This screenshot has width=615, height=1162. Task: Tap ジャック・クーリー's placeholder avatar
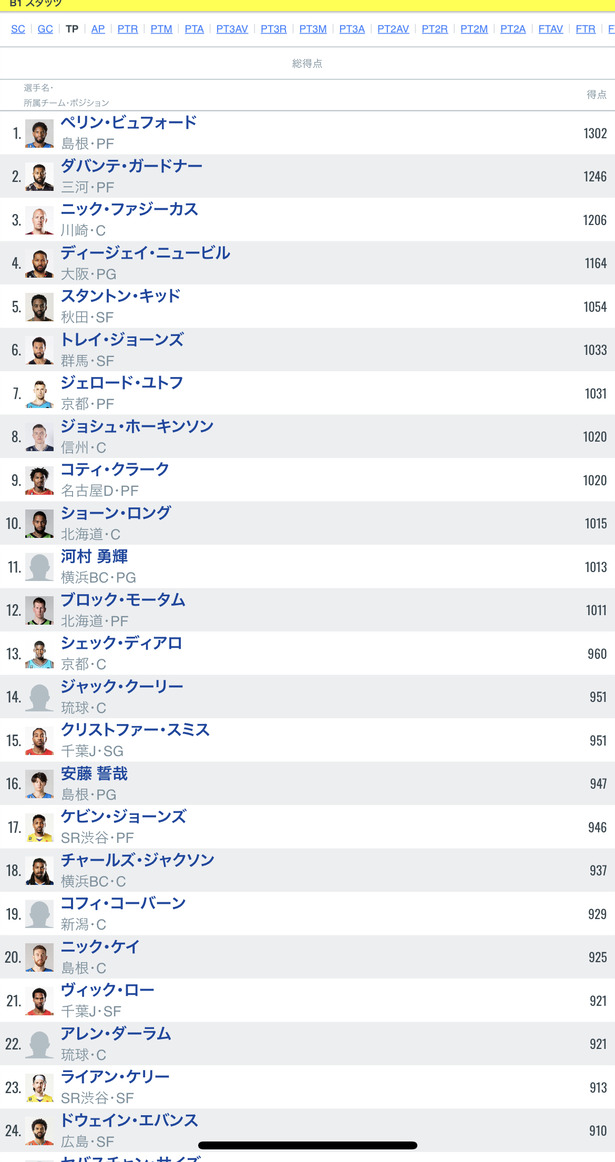39,697
